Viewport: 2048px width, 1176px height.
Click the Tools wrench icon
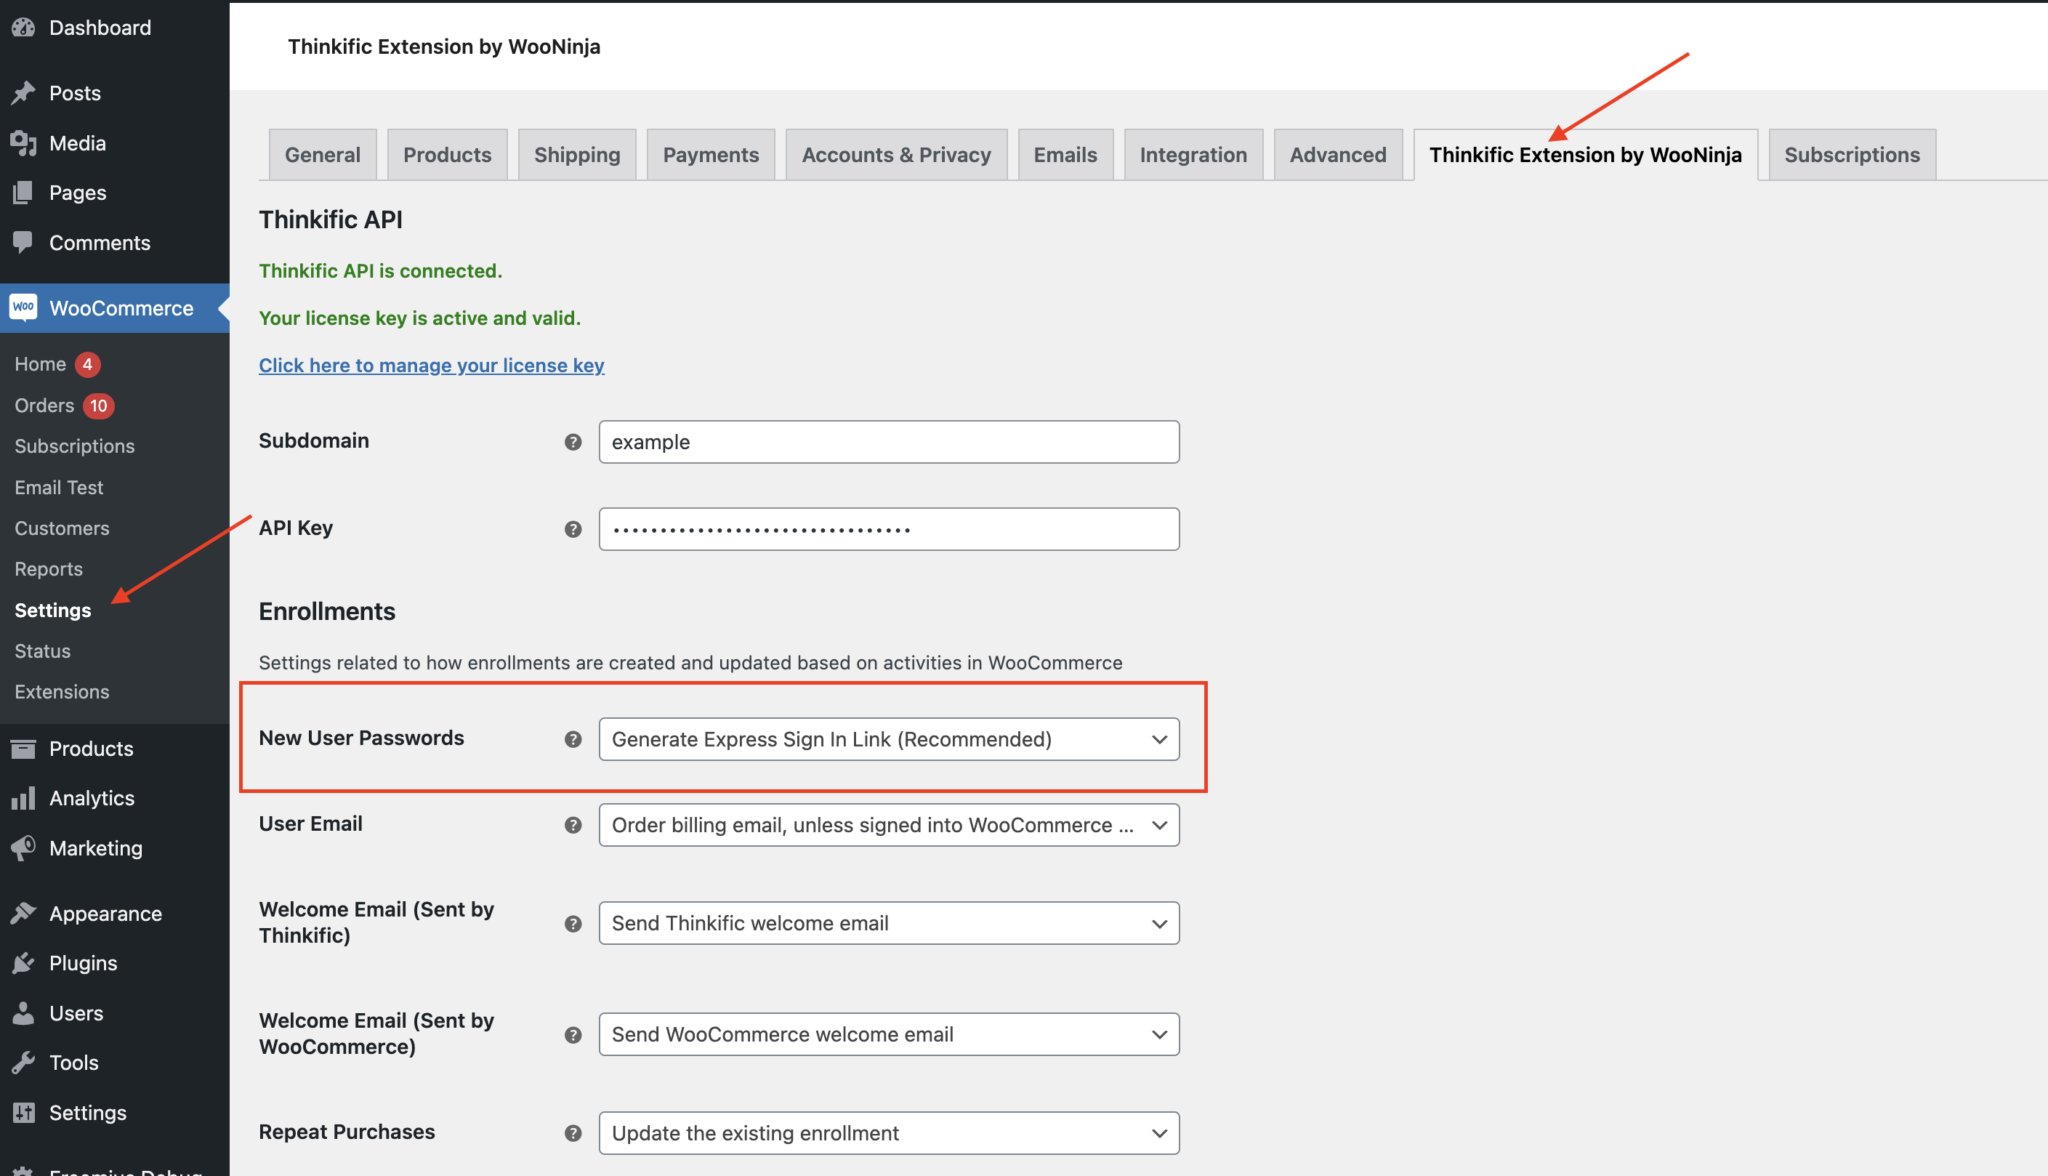pos(23,1062)
